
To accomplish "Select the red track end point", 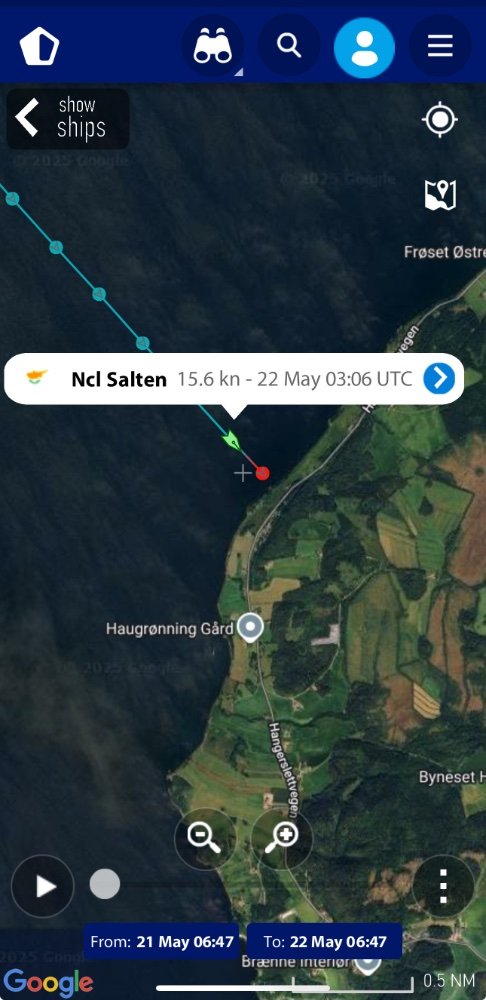I will (262, 473).
